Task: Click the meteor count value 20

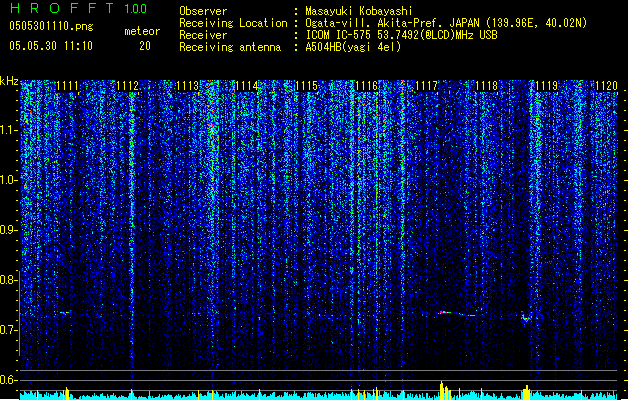Action: (x=145, y=46)
